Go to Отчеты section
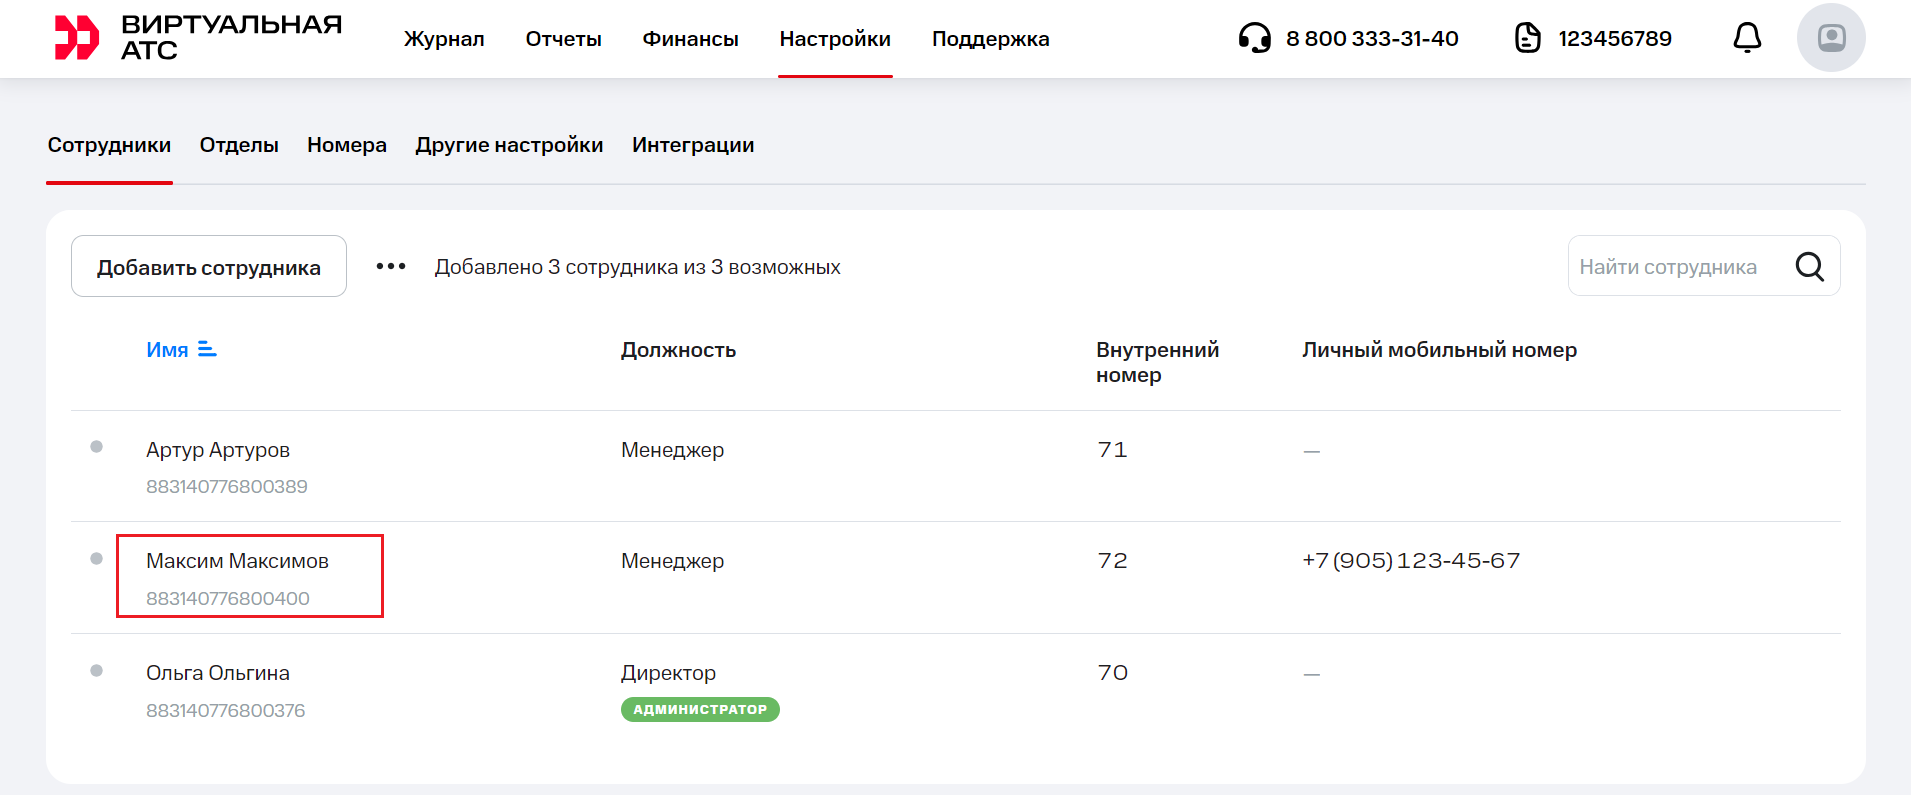Viewport: 1911px width, 795px height. coord(563,39)
